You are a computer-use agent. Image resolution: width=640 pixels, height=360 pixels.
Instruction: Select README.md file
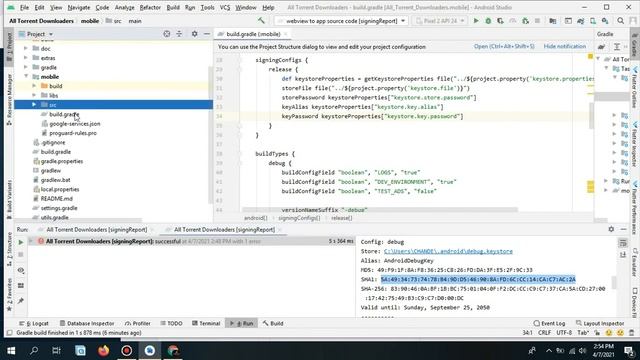point(56,199)
